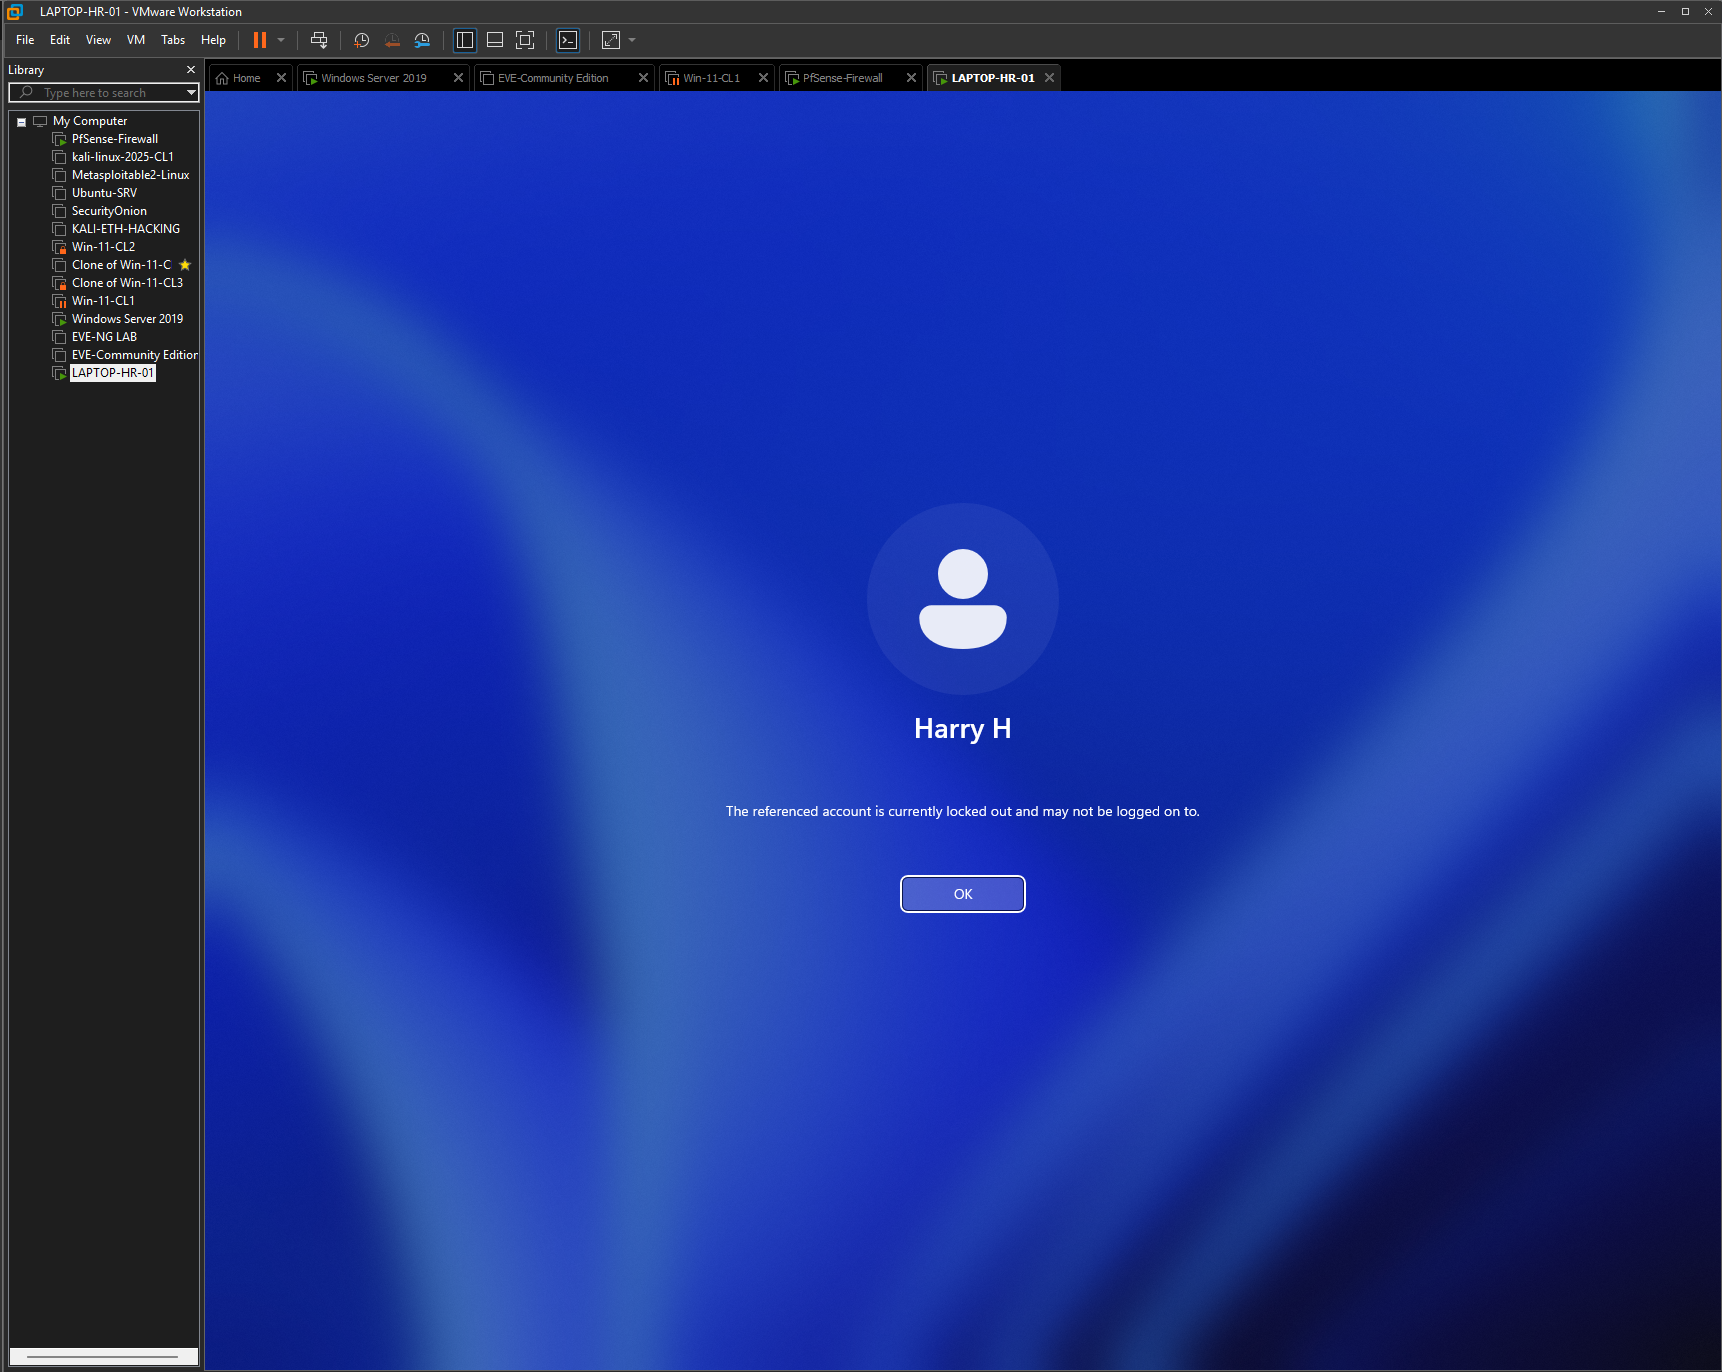The height and width of the screenshot is (1372, 1722).
Task: Revert to snapshot toolbar icon
Action: point(392,40)
